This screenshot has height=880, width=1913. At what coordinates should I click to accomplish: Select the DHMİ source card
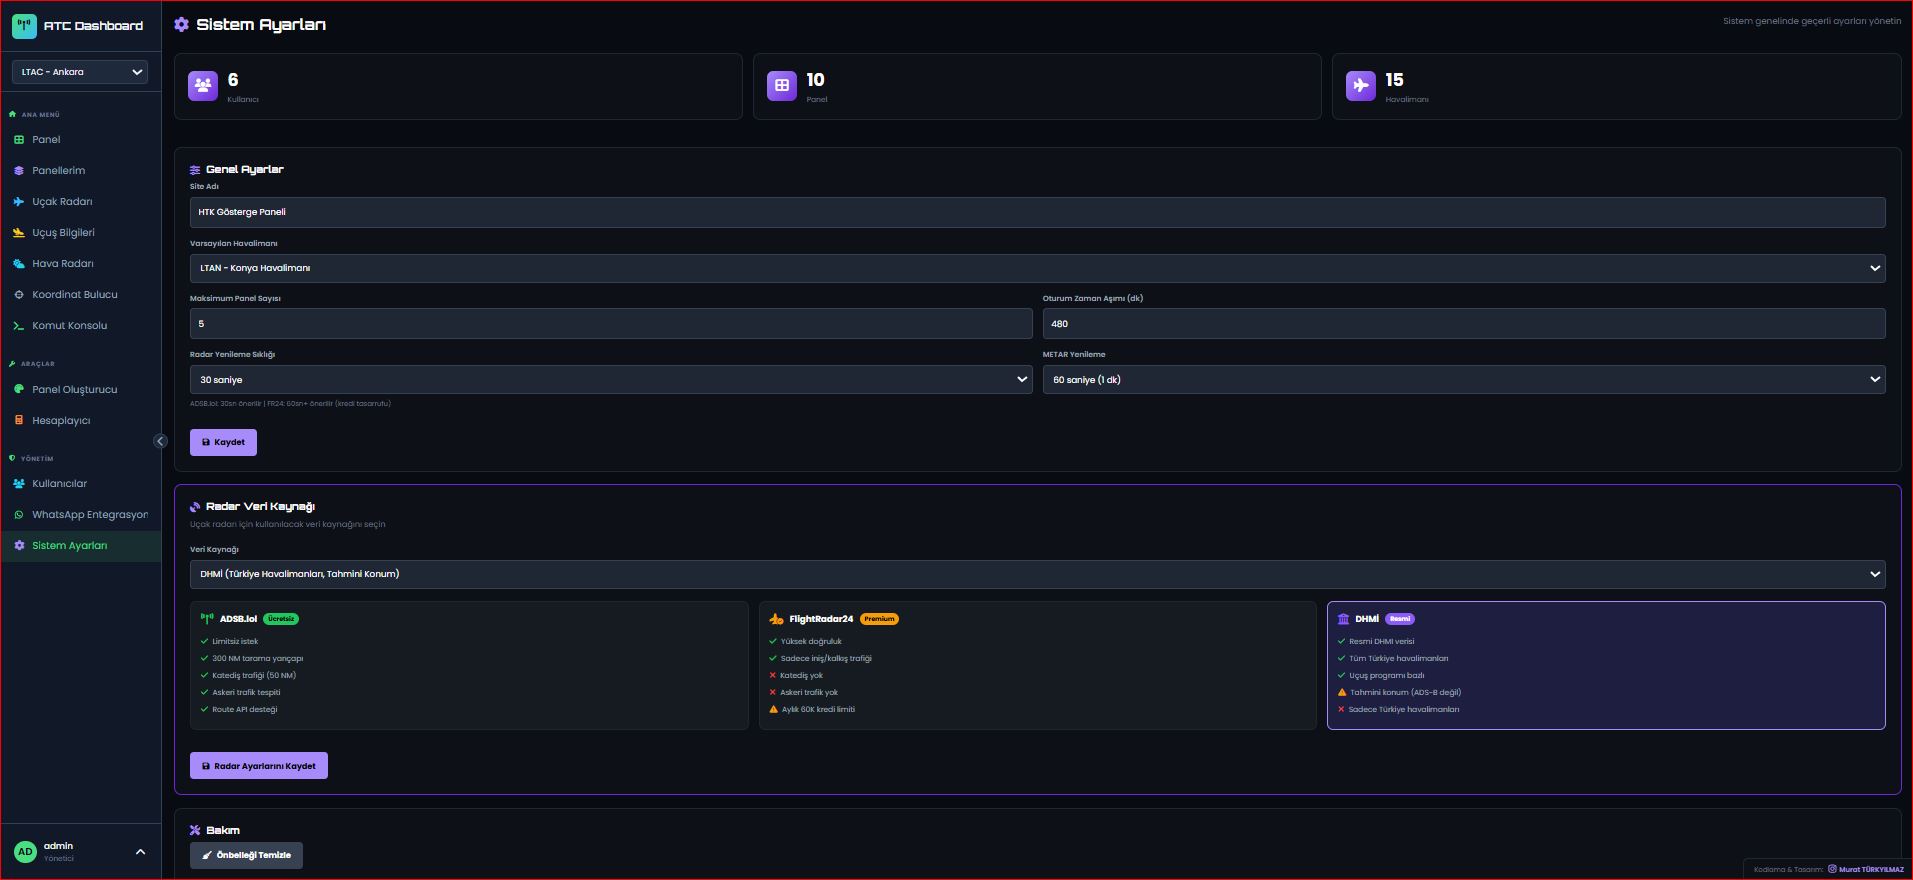coord(1606,665)
